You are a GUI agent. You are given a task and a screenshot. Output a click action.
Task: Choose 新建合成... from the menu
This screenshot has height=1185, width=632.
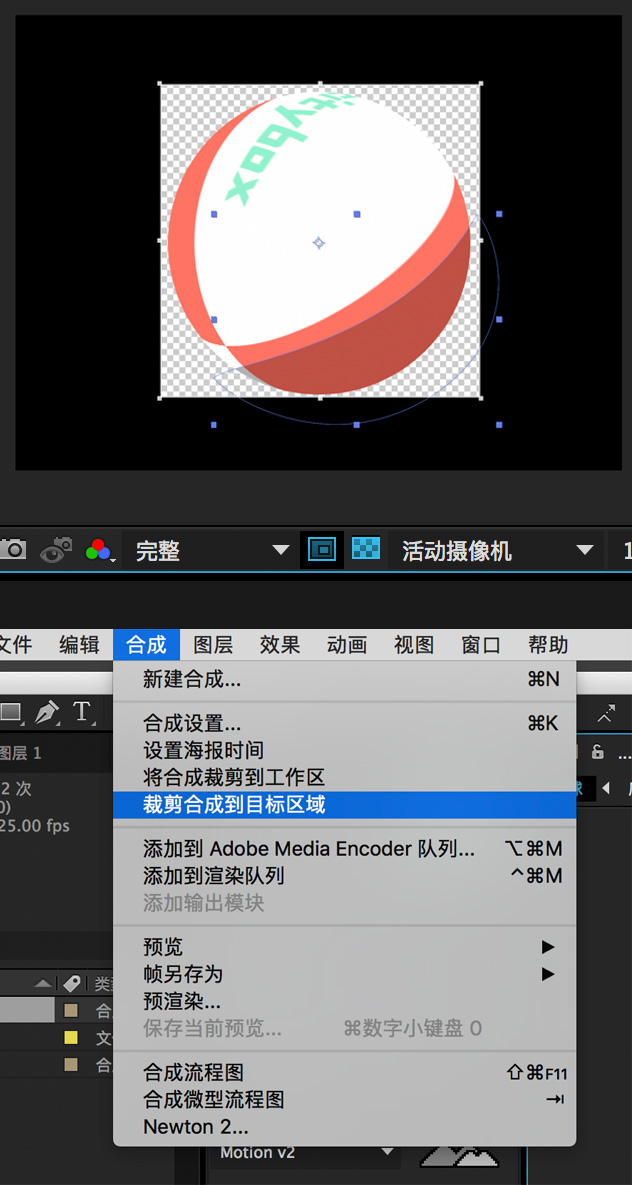[345, 679]
